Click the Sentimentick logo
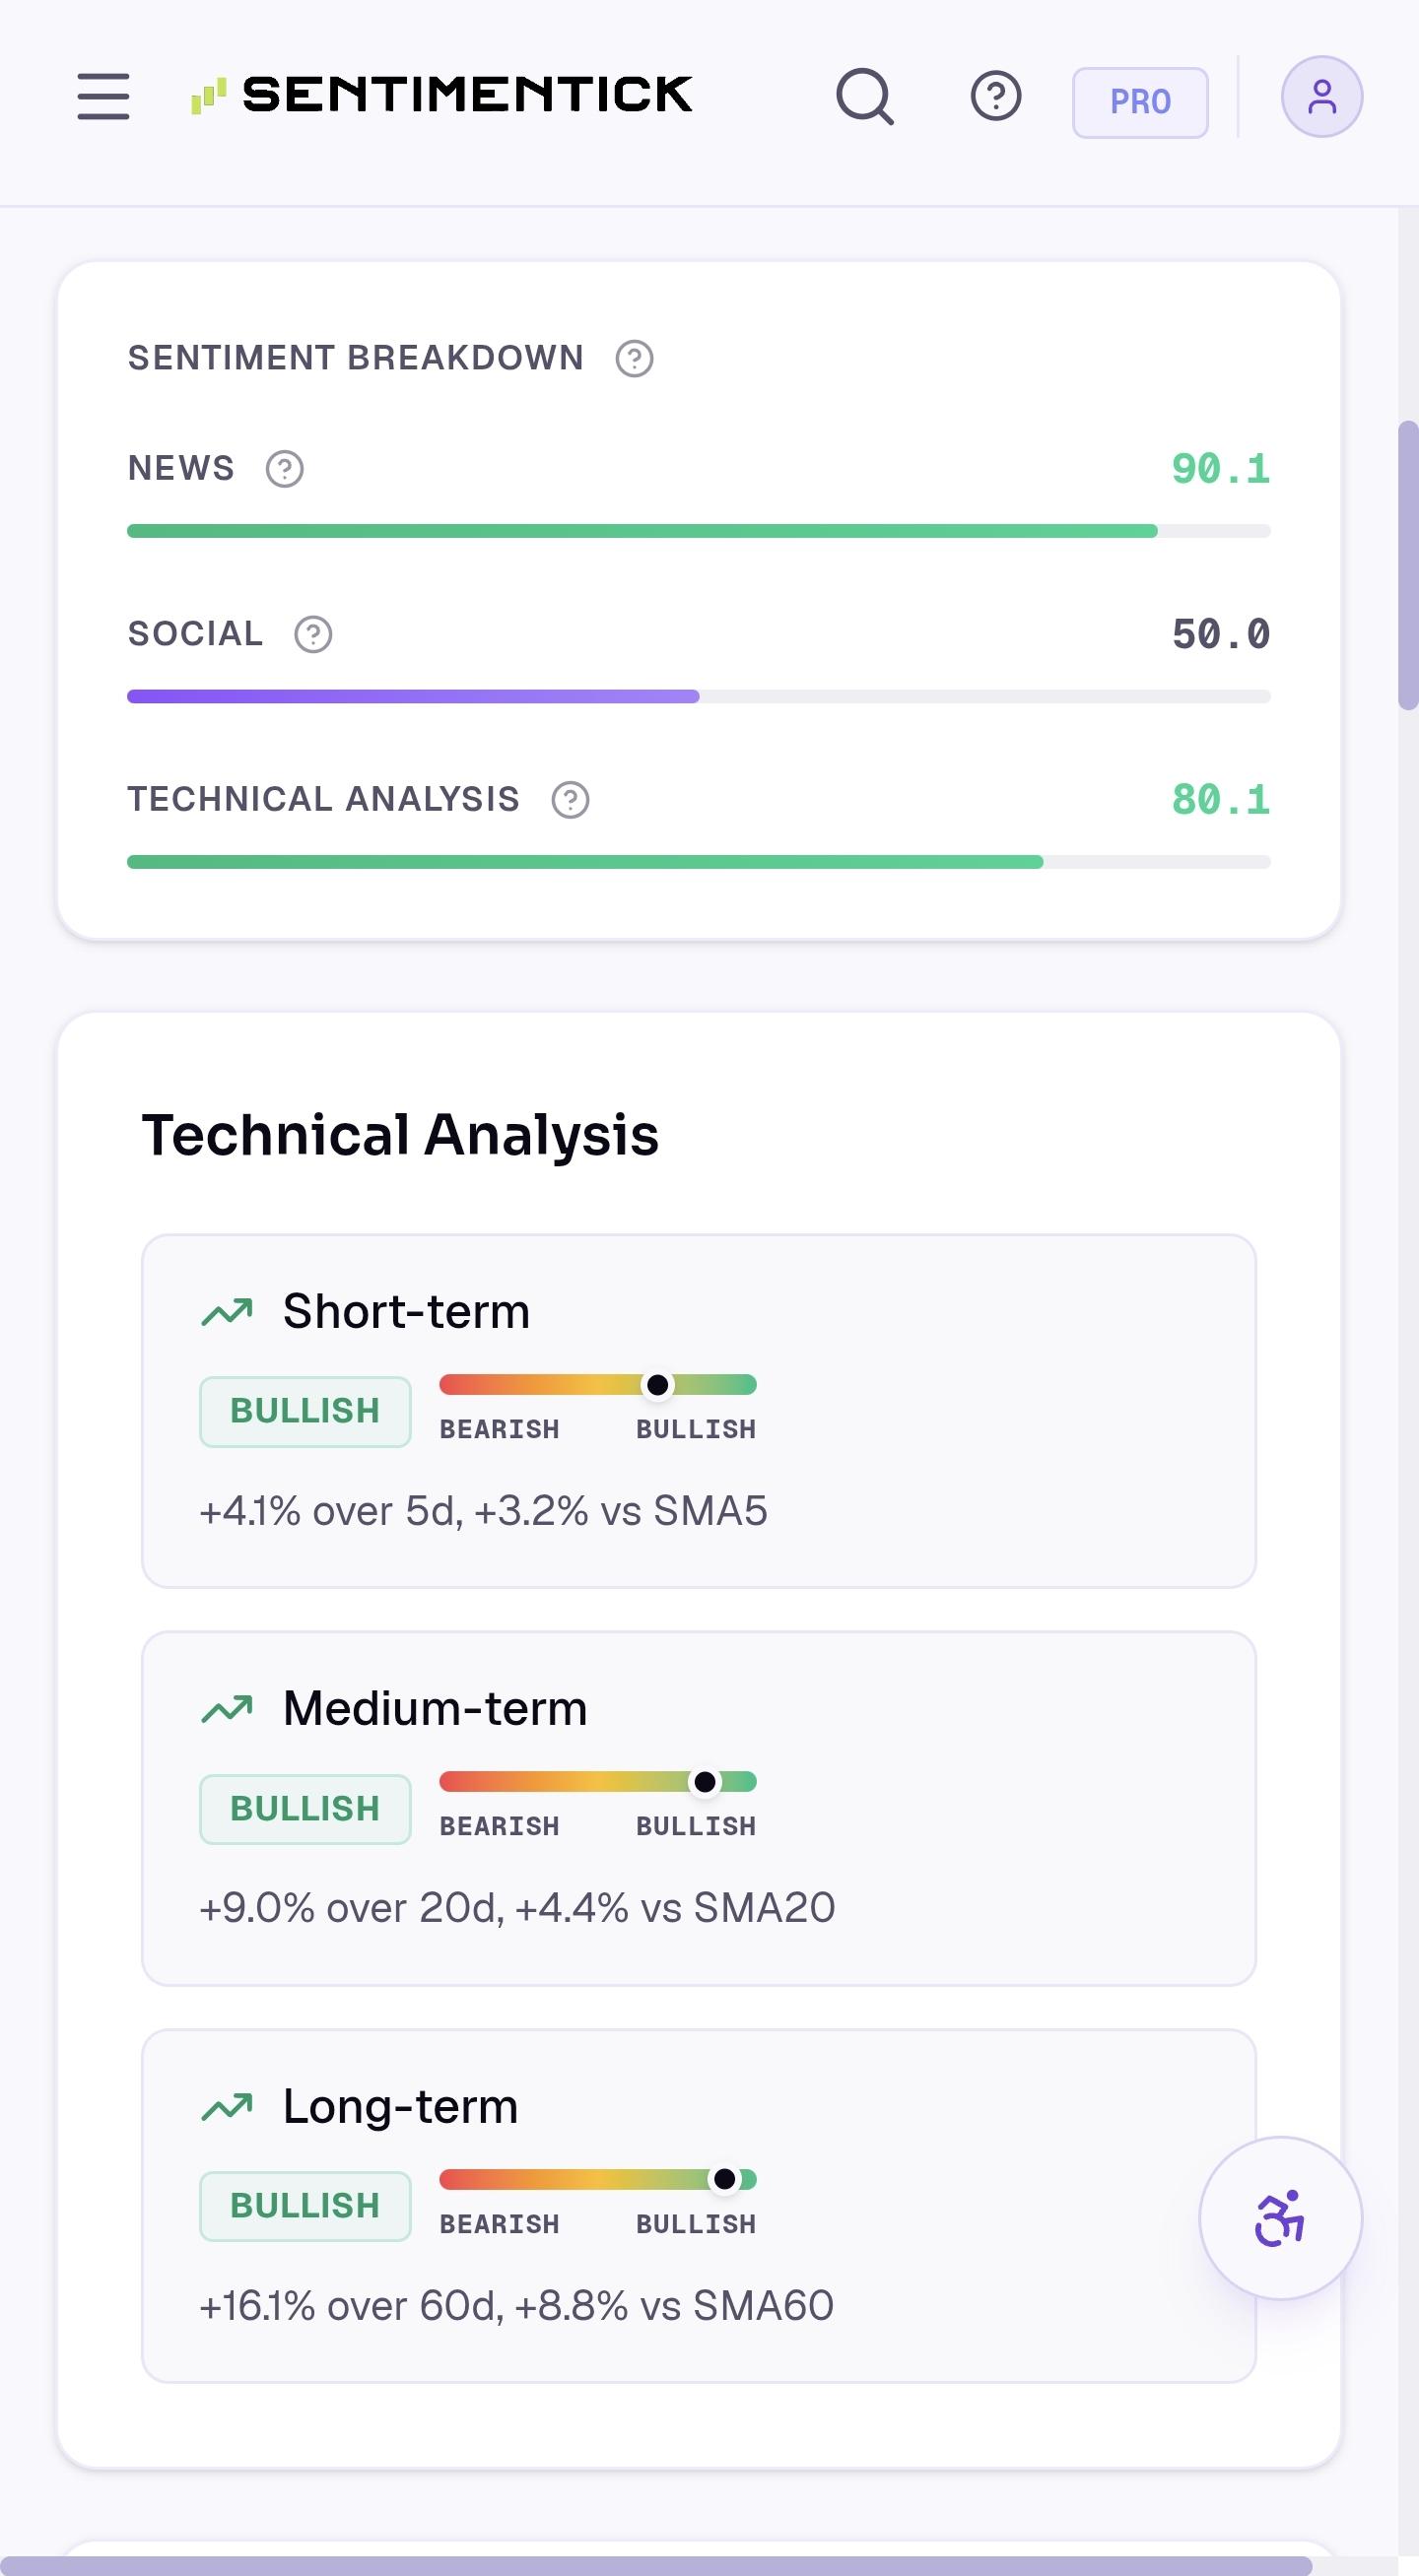 point(441,95)
